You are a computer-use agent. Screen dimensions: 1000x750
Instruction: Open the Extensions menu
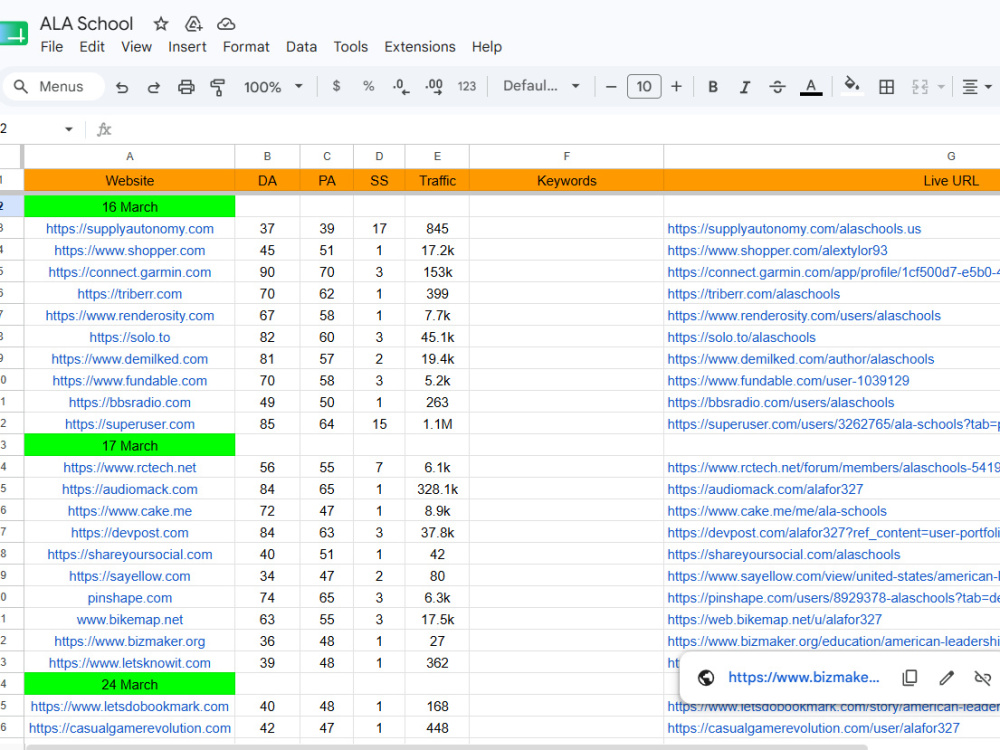[420, 47]
